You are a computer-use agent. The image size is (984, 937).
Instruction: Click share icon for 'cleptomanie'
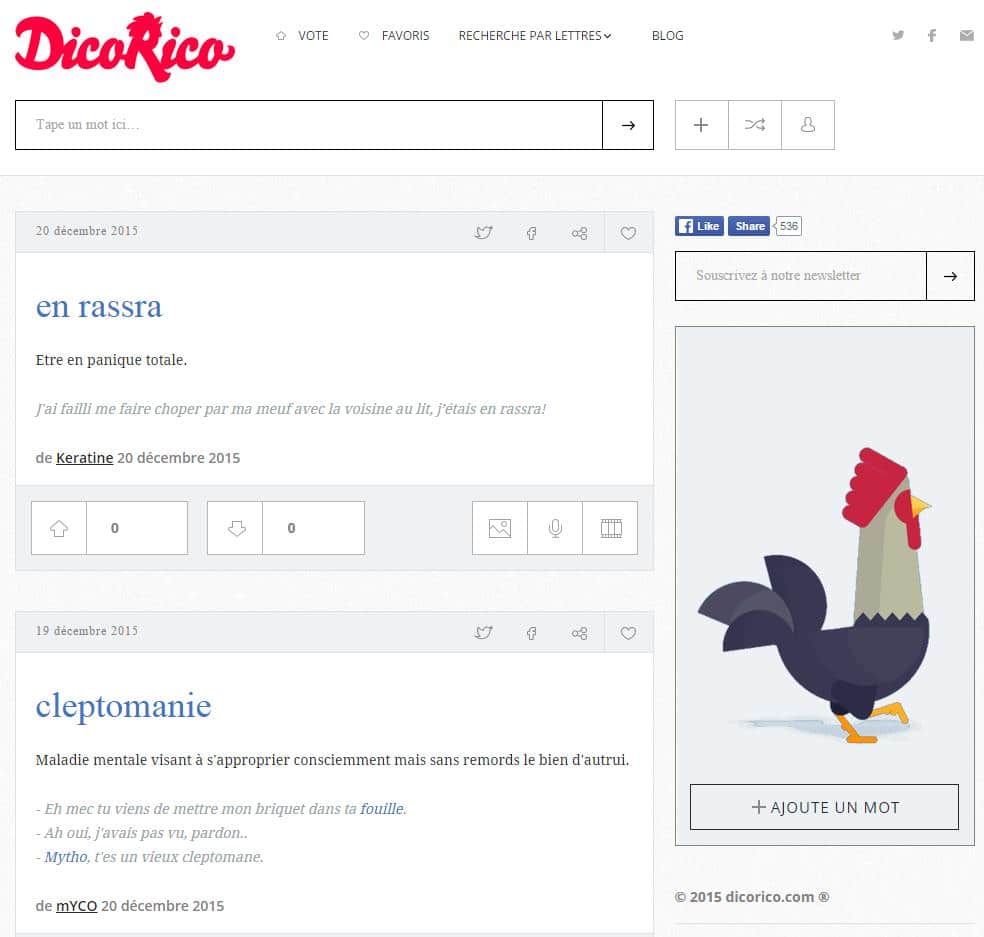579,633
